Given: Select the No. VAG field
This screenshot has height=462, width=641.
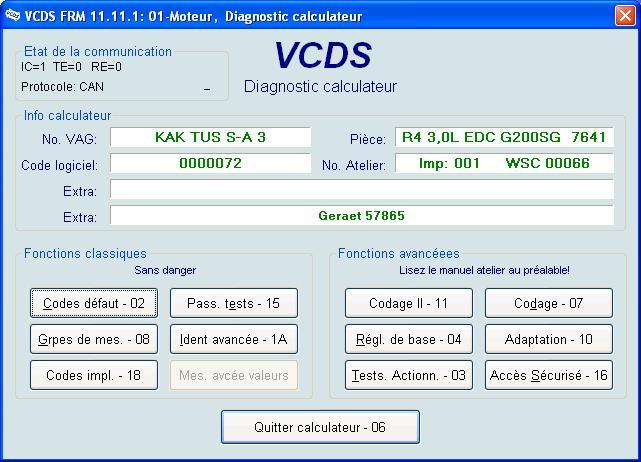Looking at the screenshot, I should (211, 137).
